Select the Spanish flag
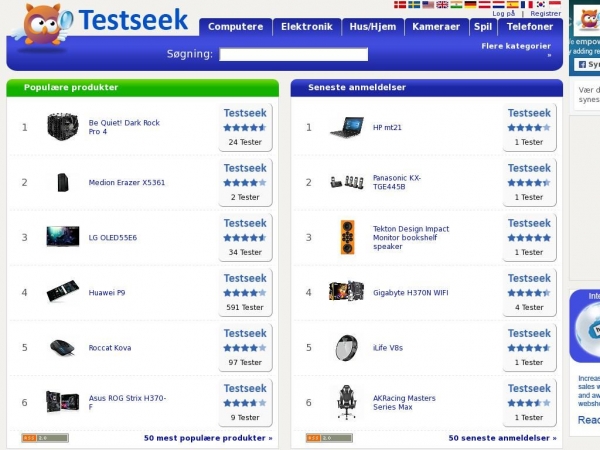This screenshot has height=450, width=600. [x=512, y=5]
